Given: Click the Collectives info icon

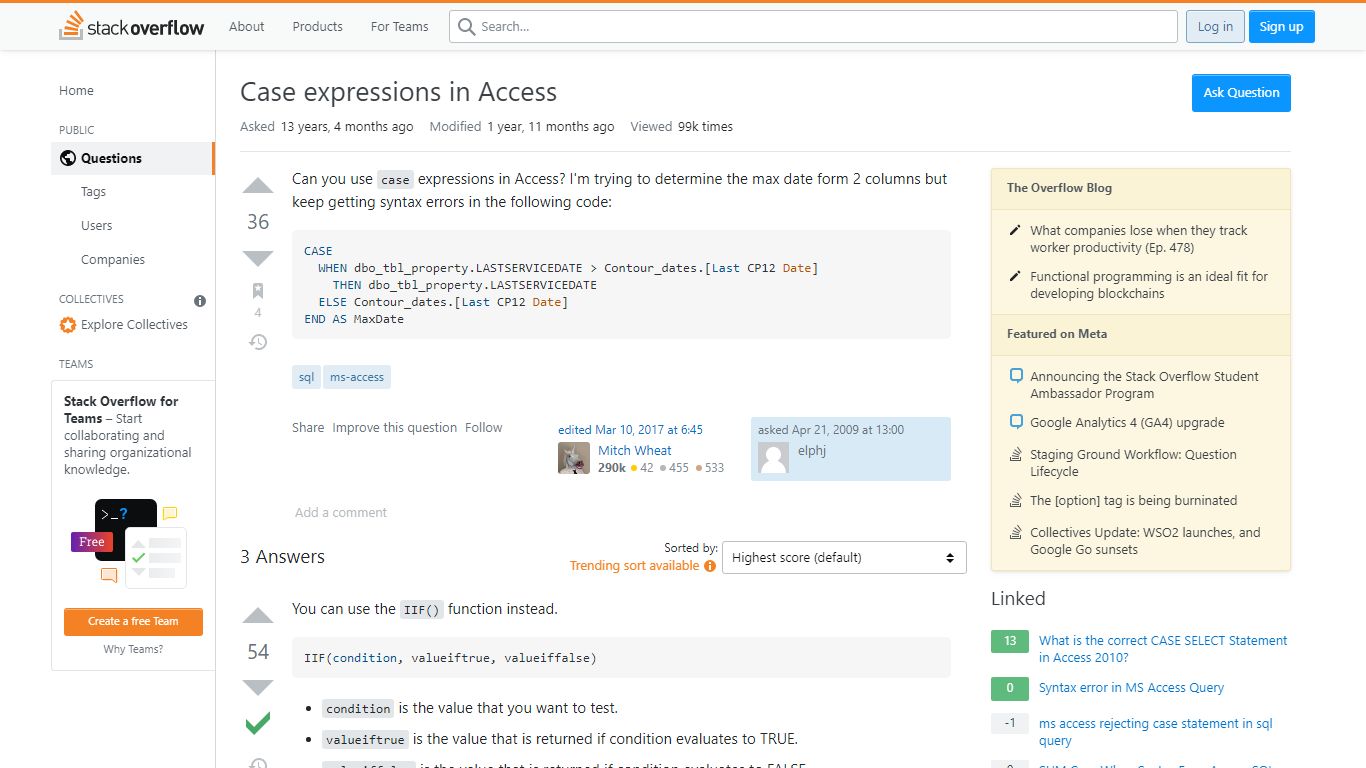Looking at the screenshot, I should 200,300.
